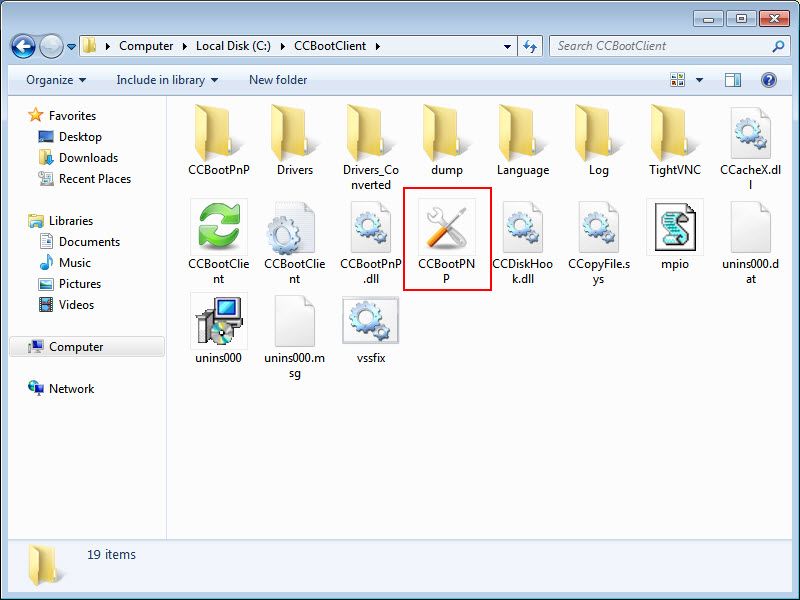This screenshot has width=800, height=600.
Task: Click the search magnifier icon
Action: click(x=778, y=46)
